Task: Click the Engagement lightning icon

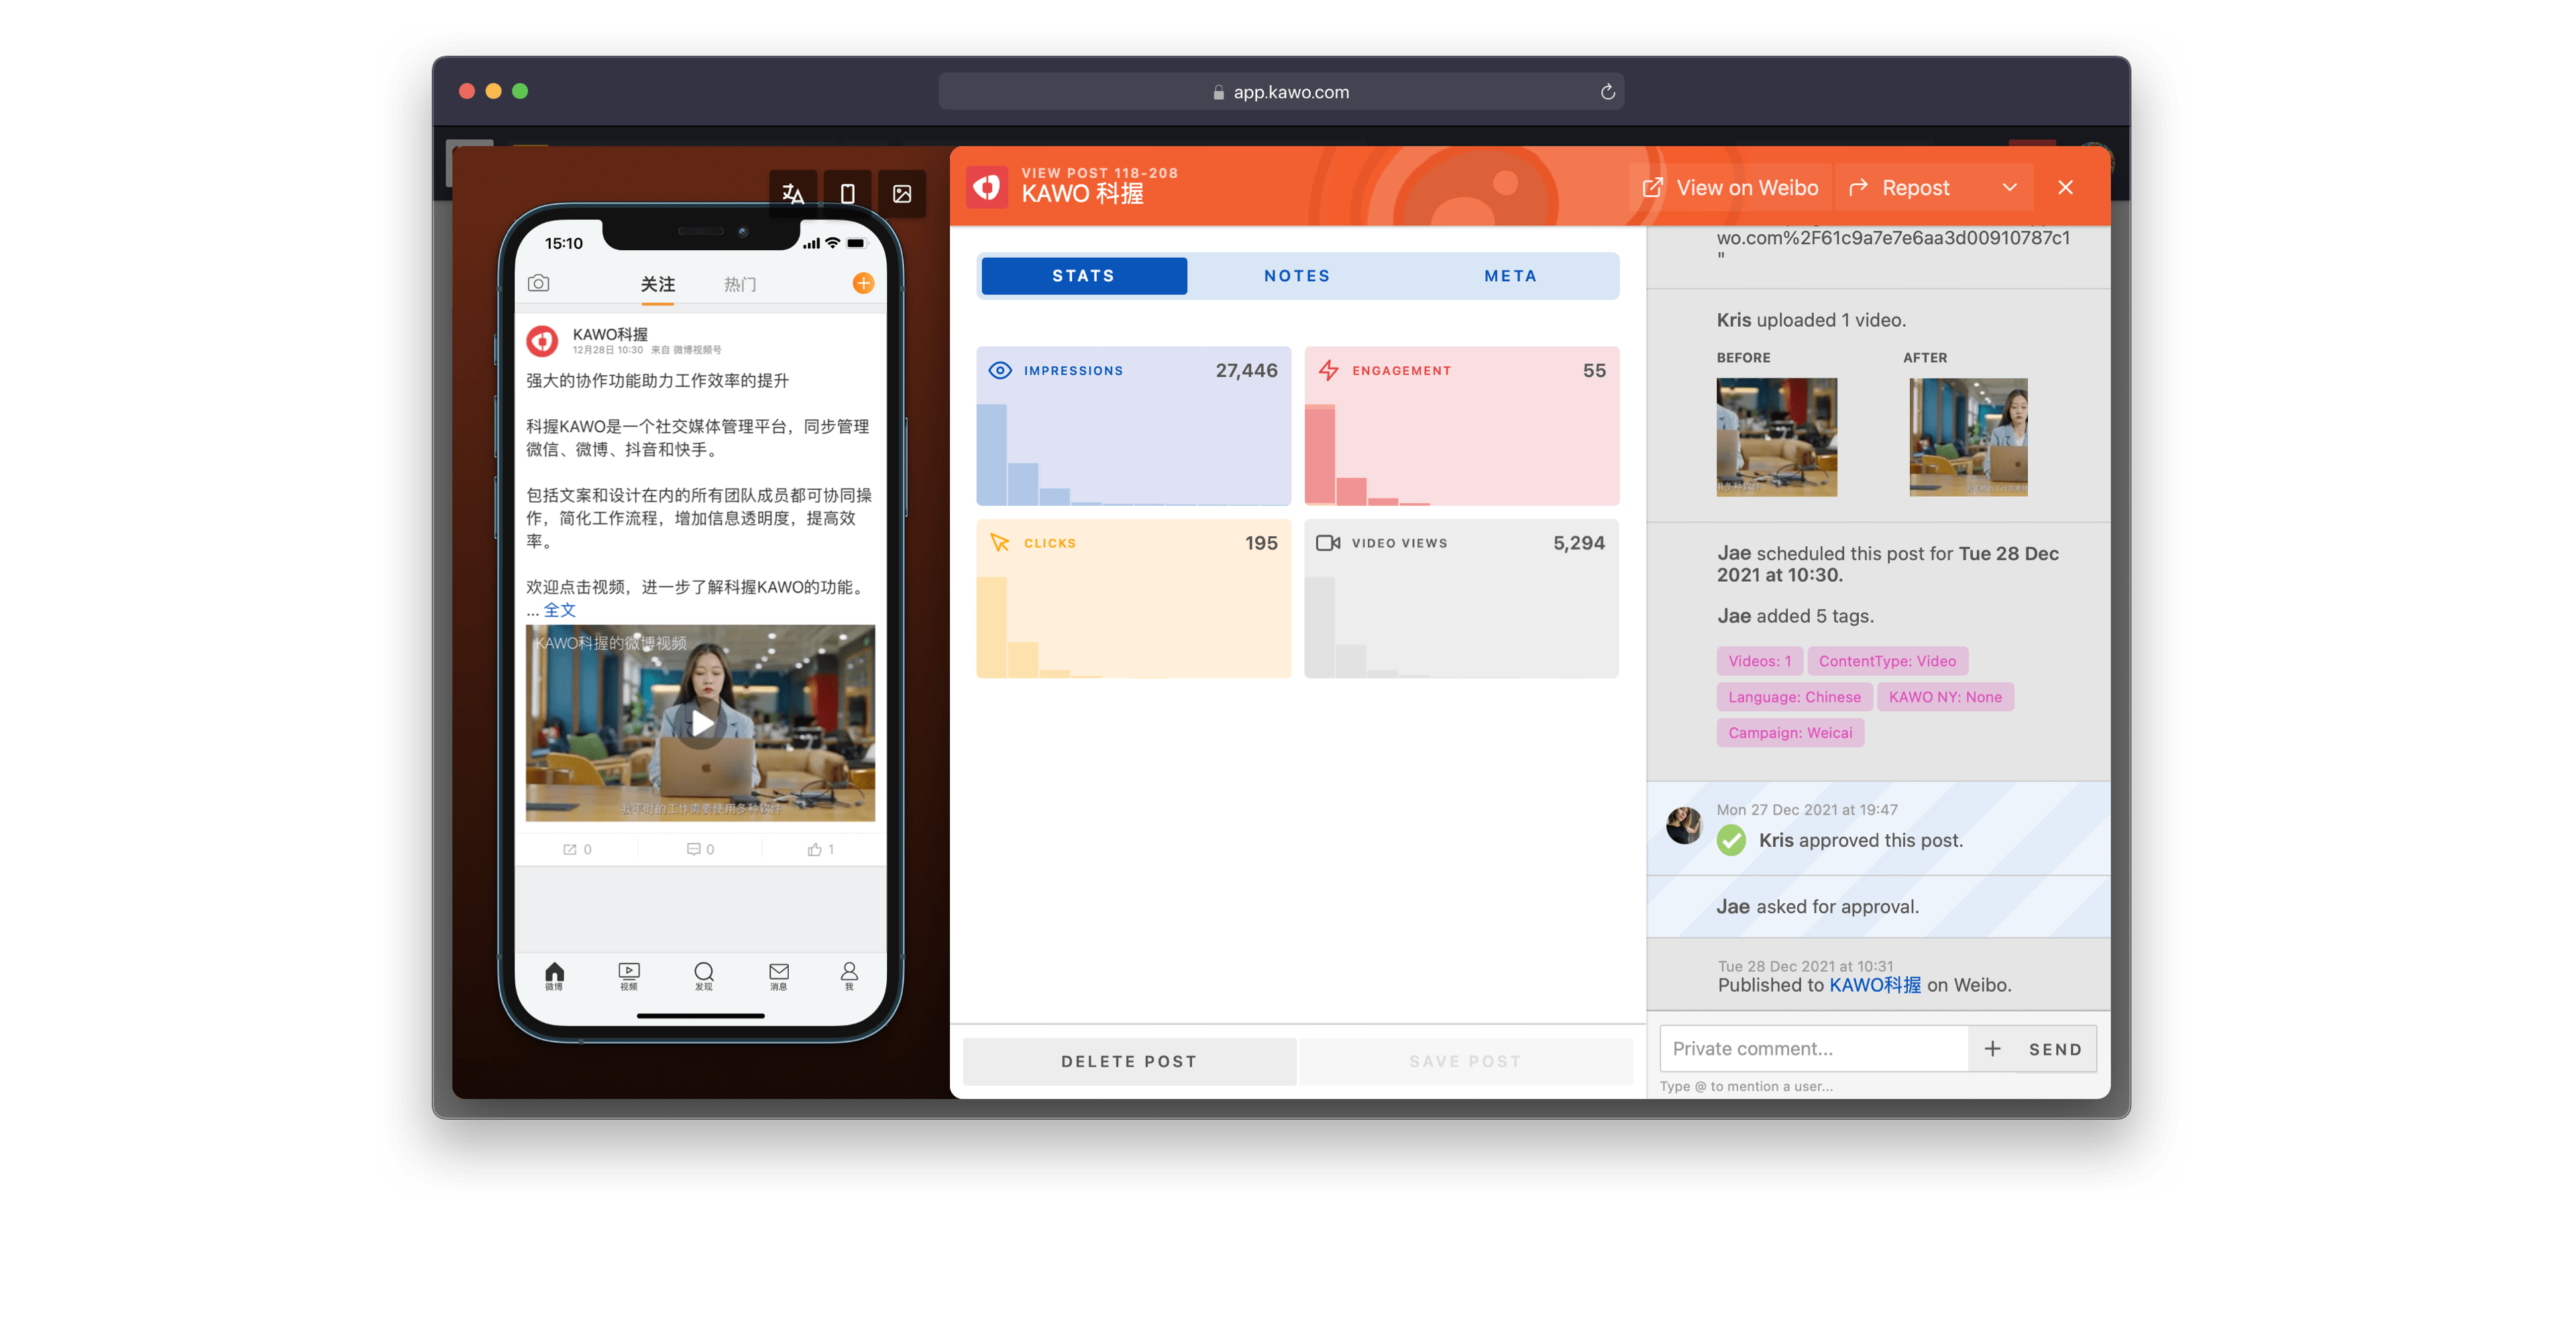Action: tap(1328, 370)
